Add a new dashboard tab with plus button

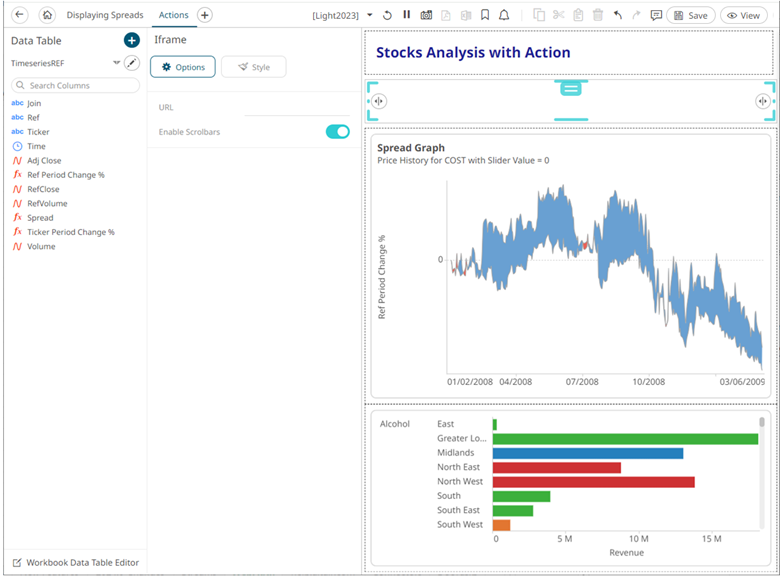coord(204,15)
